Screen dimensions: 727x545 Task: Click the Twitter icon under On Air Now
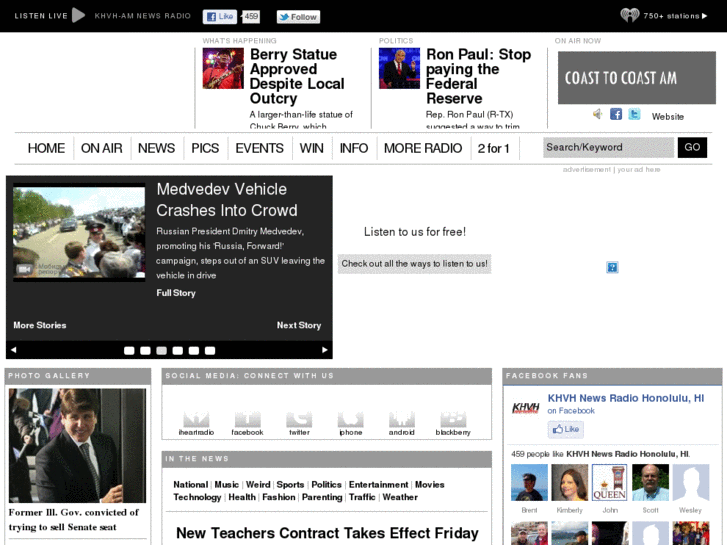pyautogui.click(x=634, y=114)
